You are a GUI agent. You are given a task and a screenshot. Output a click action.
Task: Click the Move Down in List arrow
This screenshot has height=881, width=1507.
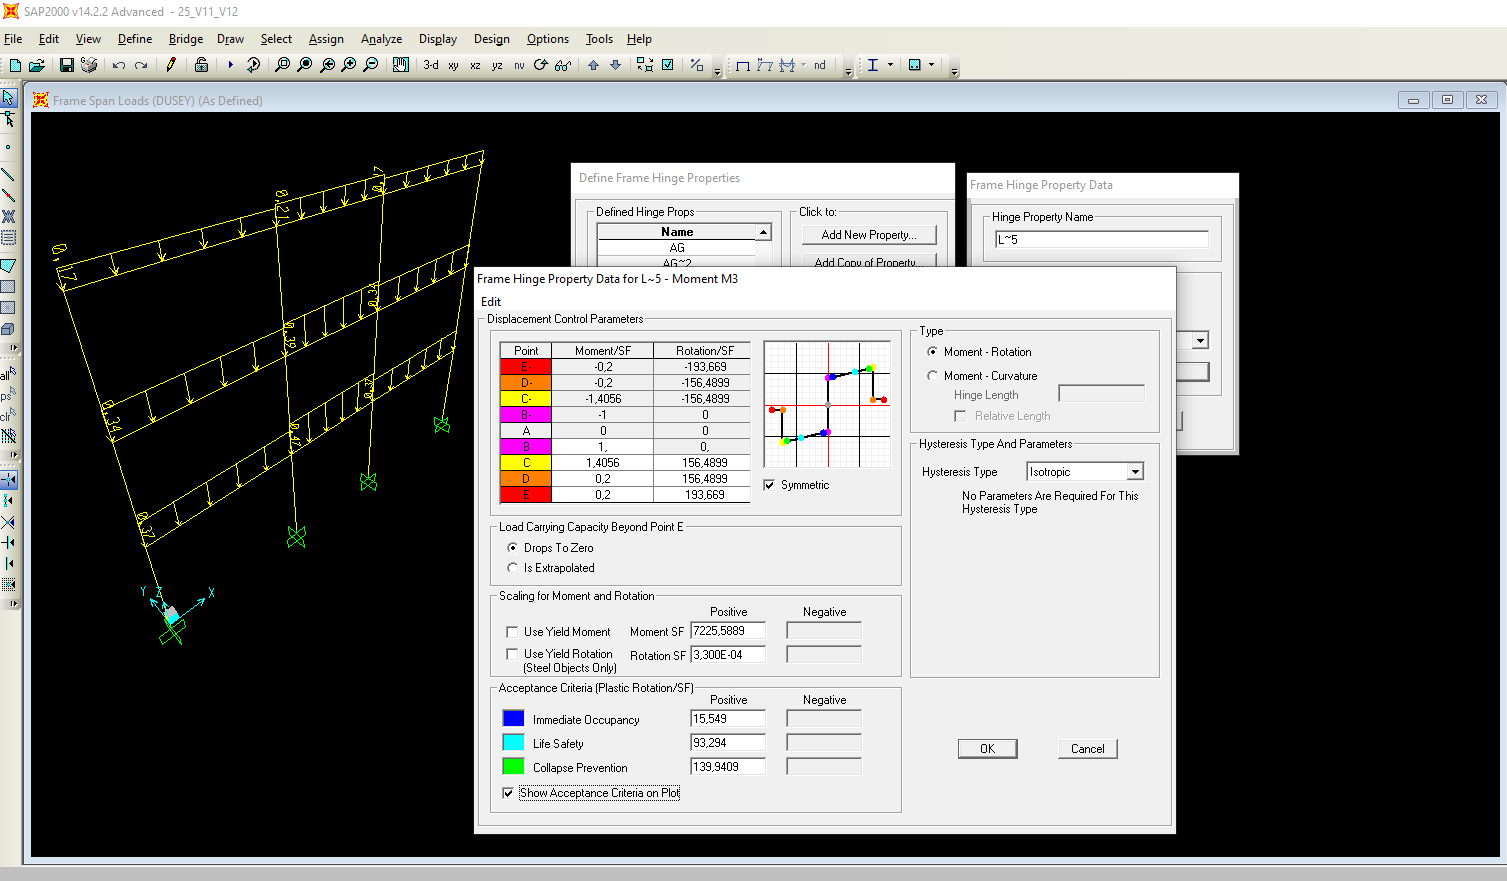(615, 65)
